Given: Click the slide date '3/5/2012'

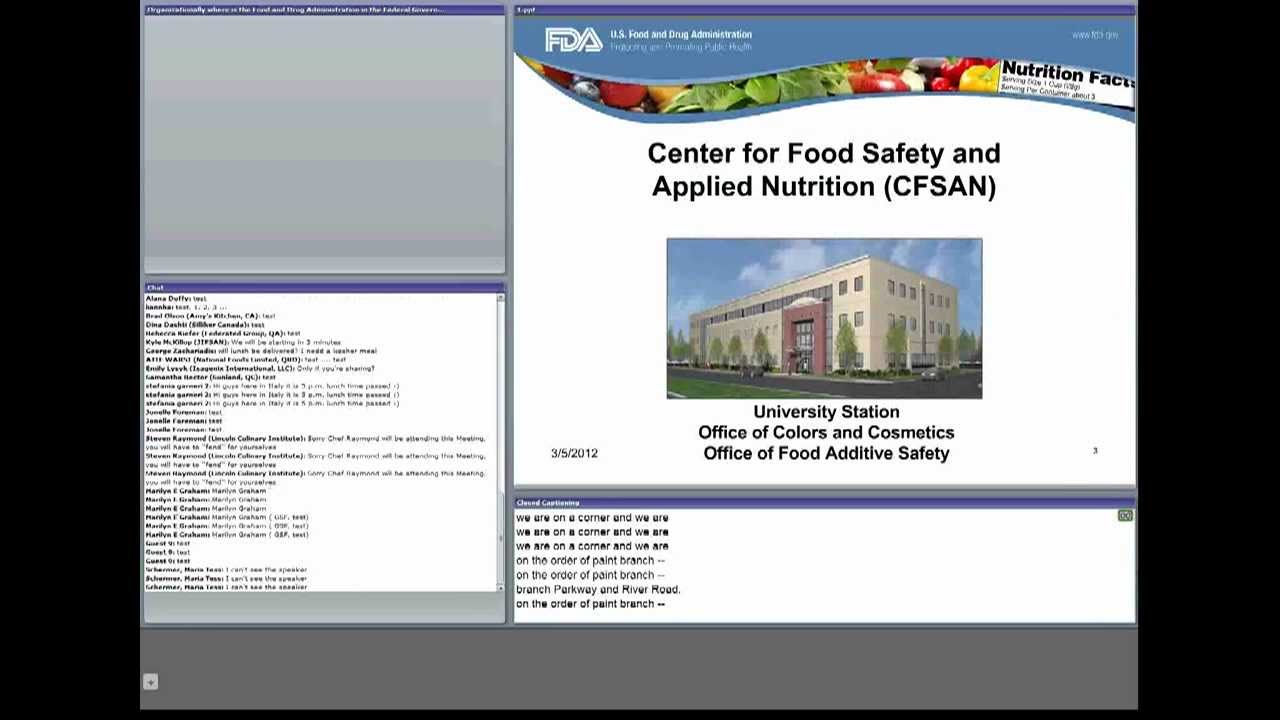Looking at the screenshot, I should [574, 453].
